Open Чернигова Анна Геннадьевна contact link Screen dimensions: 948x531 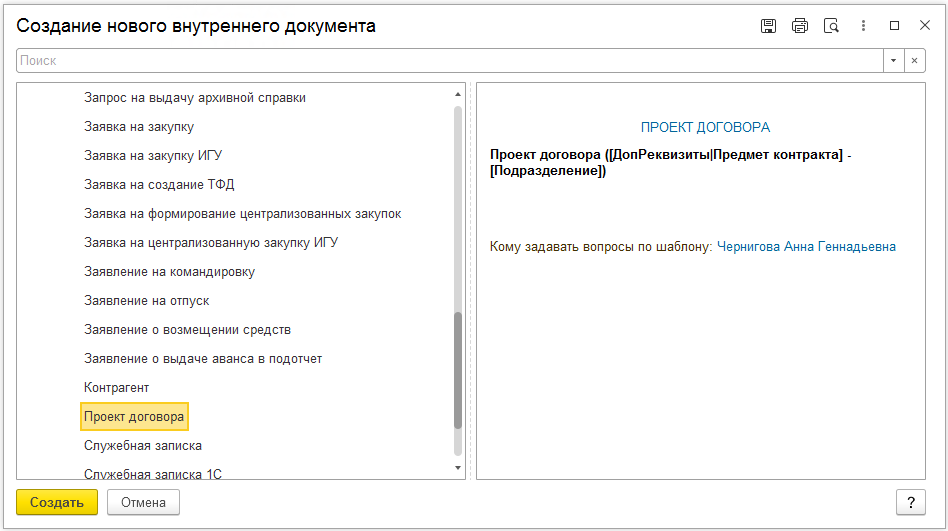(806, 247)
